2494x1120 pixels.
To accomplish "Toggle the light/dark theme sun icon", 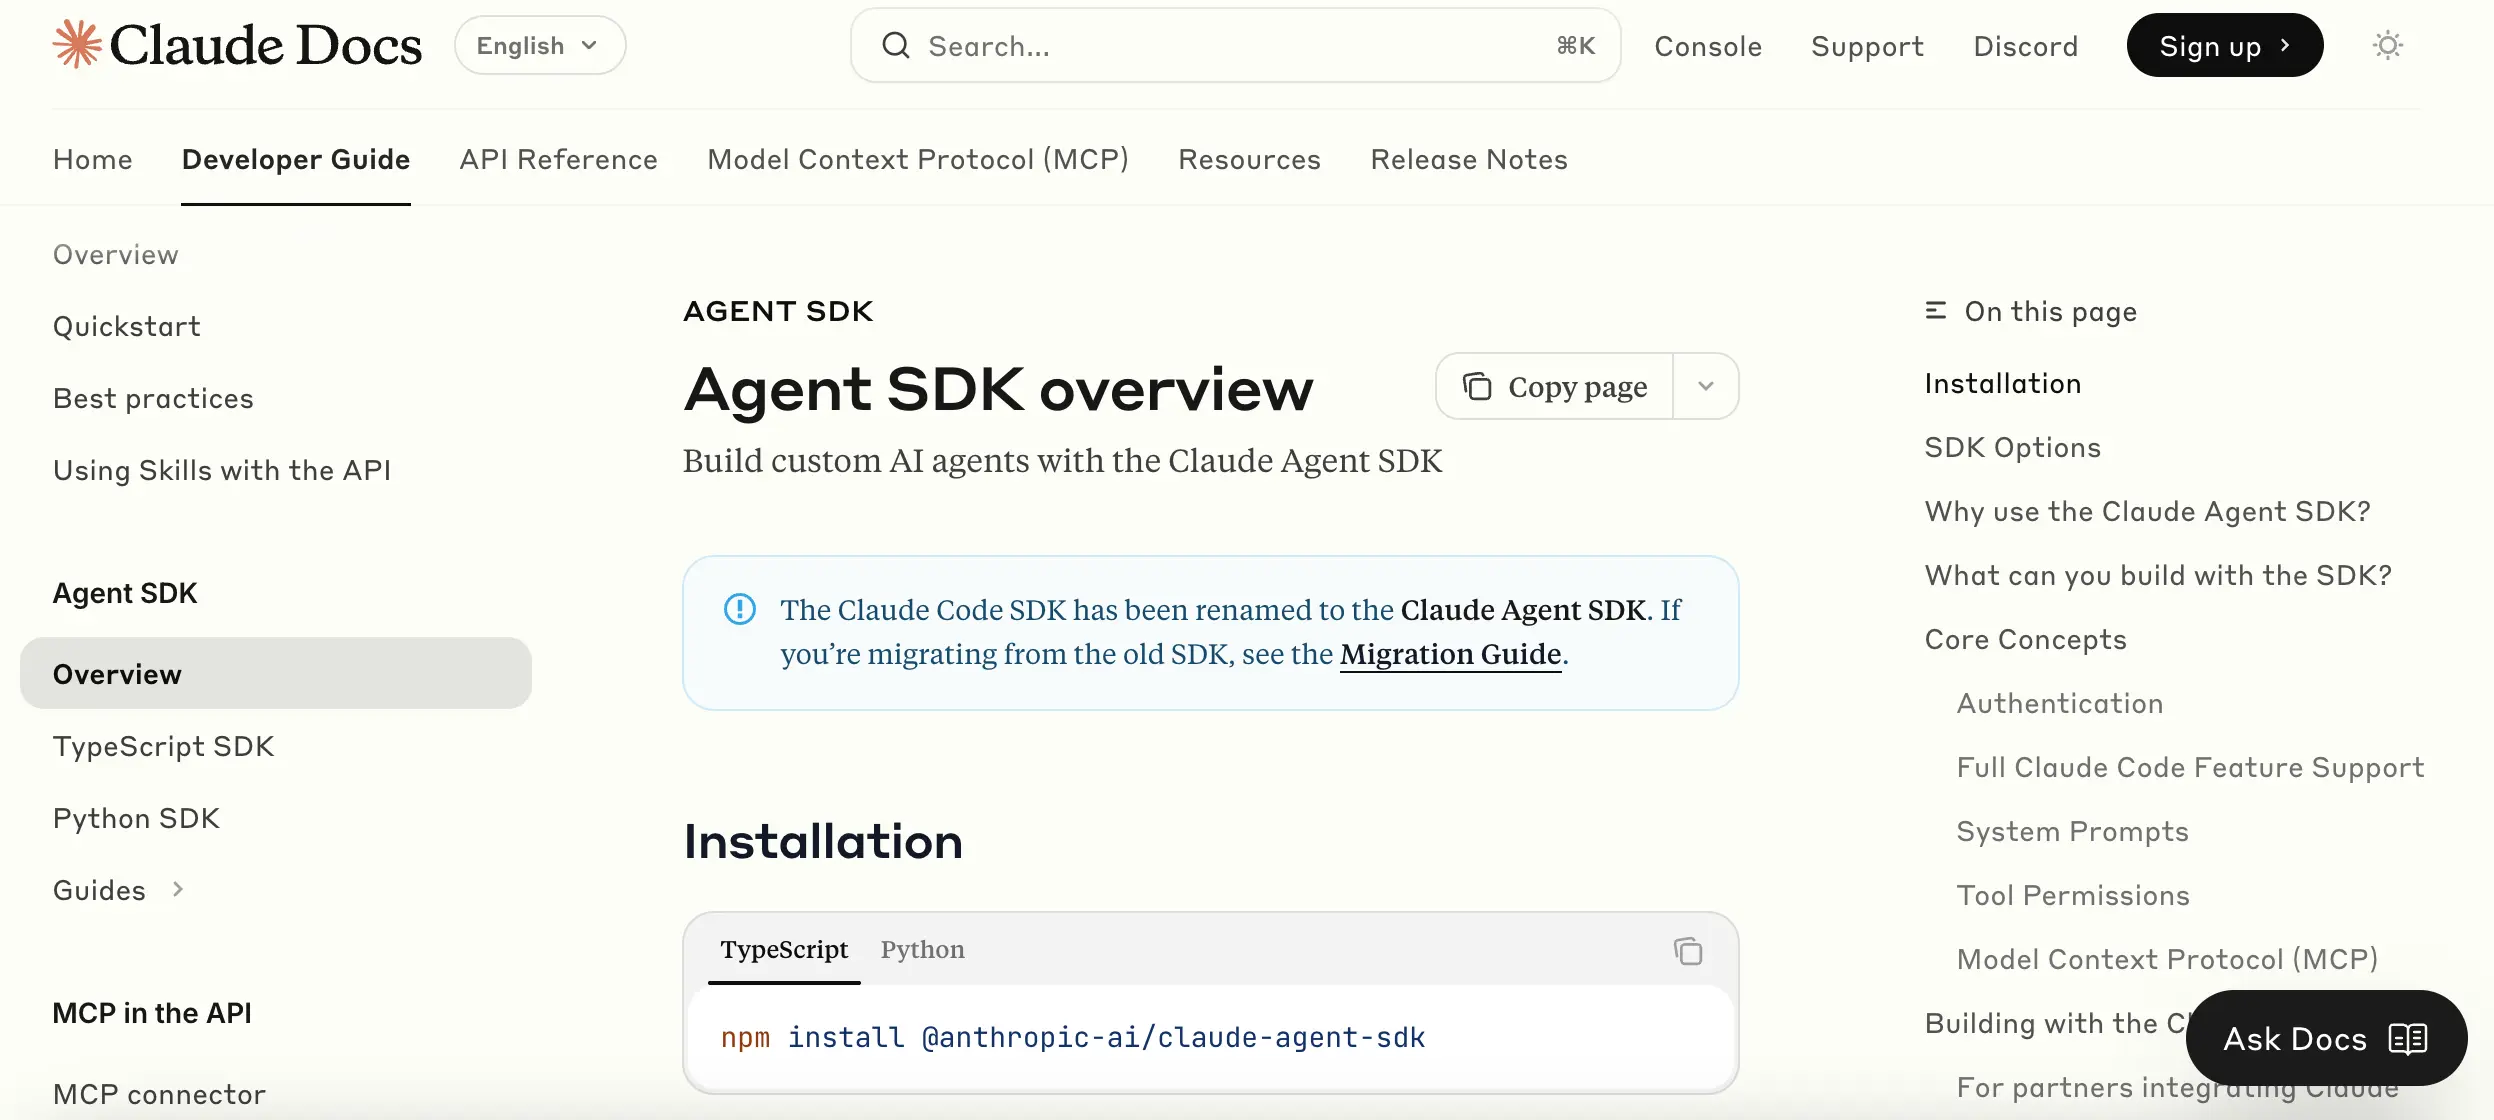I will (x=2388, y=45).
